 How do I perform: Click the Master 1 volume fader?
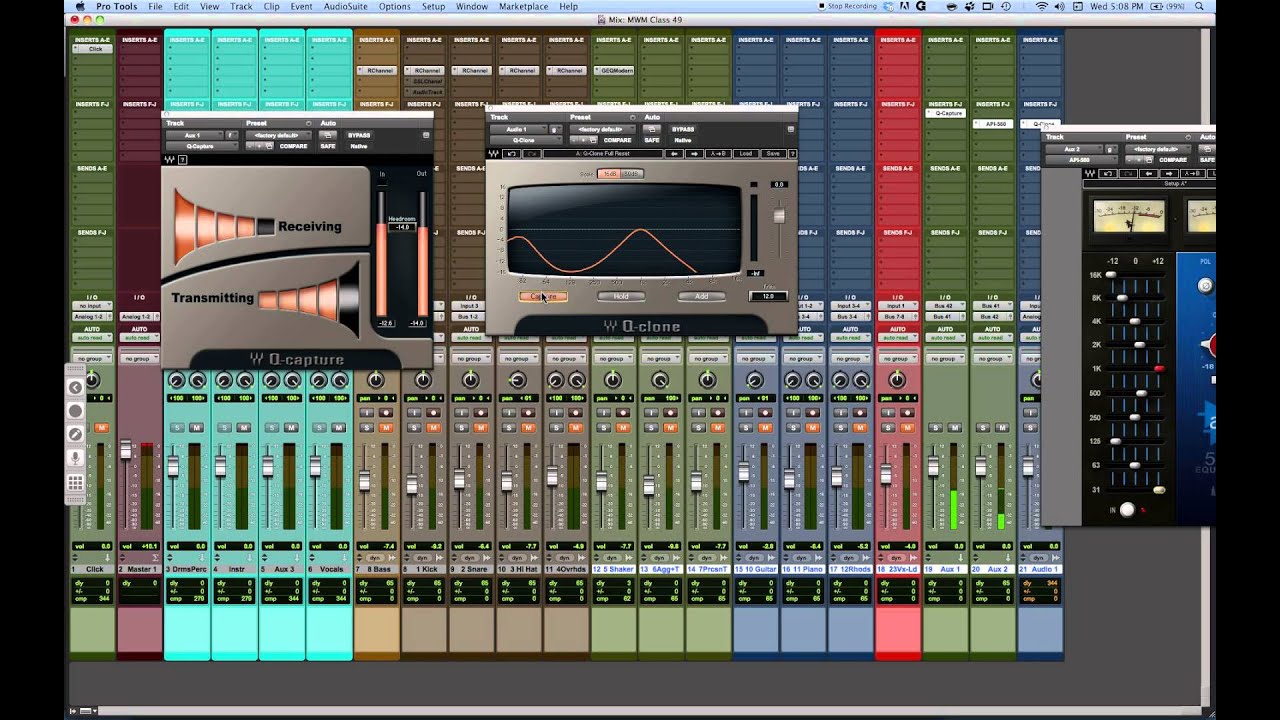point(126,450)
